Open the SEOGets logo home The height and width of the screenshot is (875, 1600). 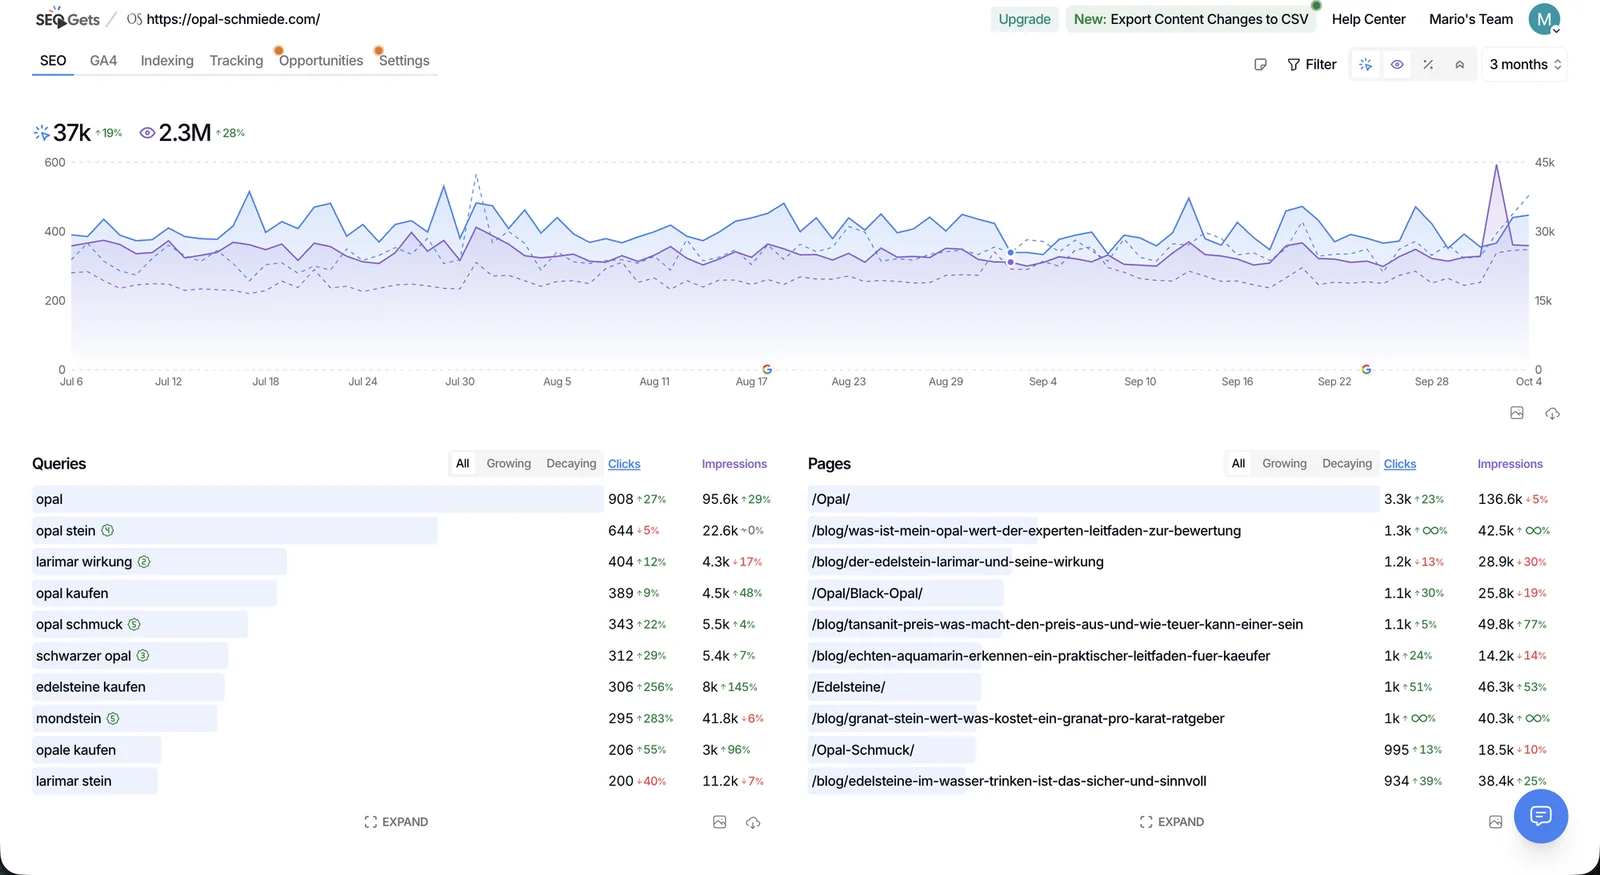(x=67, y=19)
